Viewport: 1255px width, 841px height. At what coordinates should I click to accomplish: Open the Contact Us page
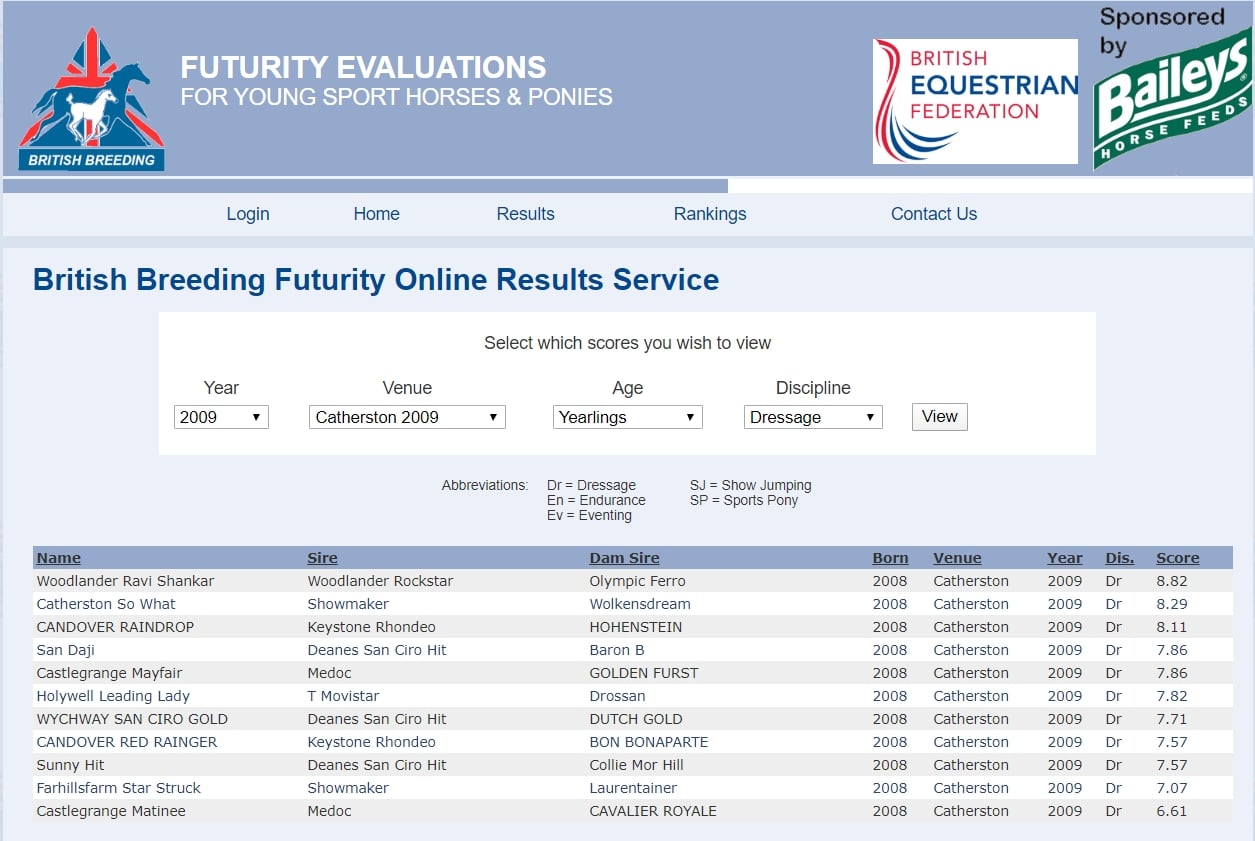pos(934,214)
